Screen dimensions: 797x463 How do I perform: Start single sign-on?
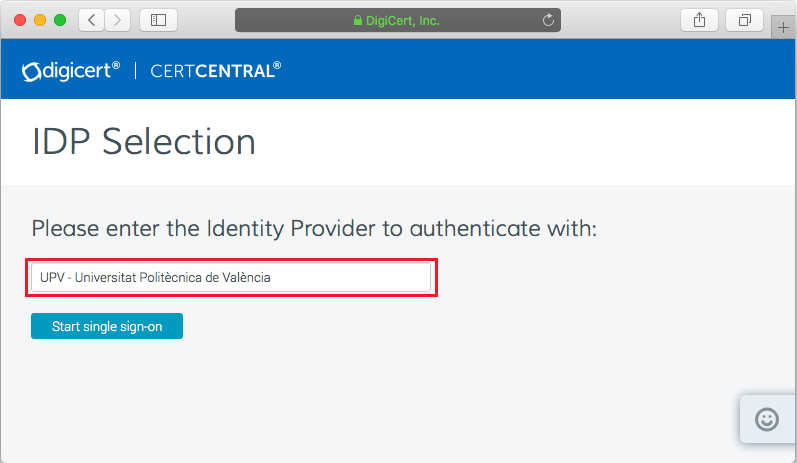click(107, 326)
